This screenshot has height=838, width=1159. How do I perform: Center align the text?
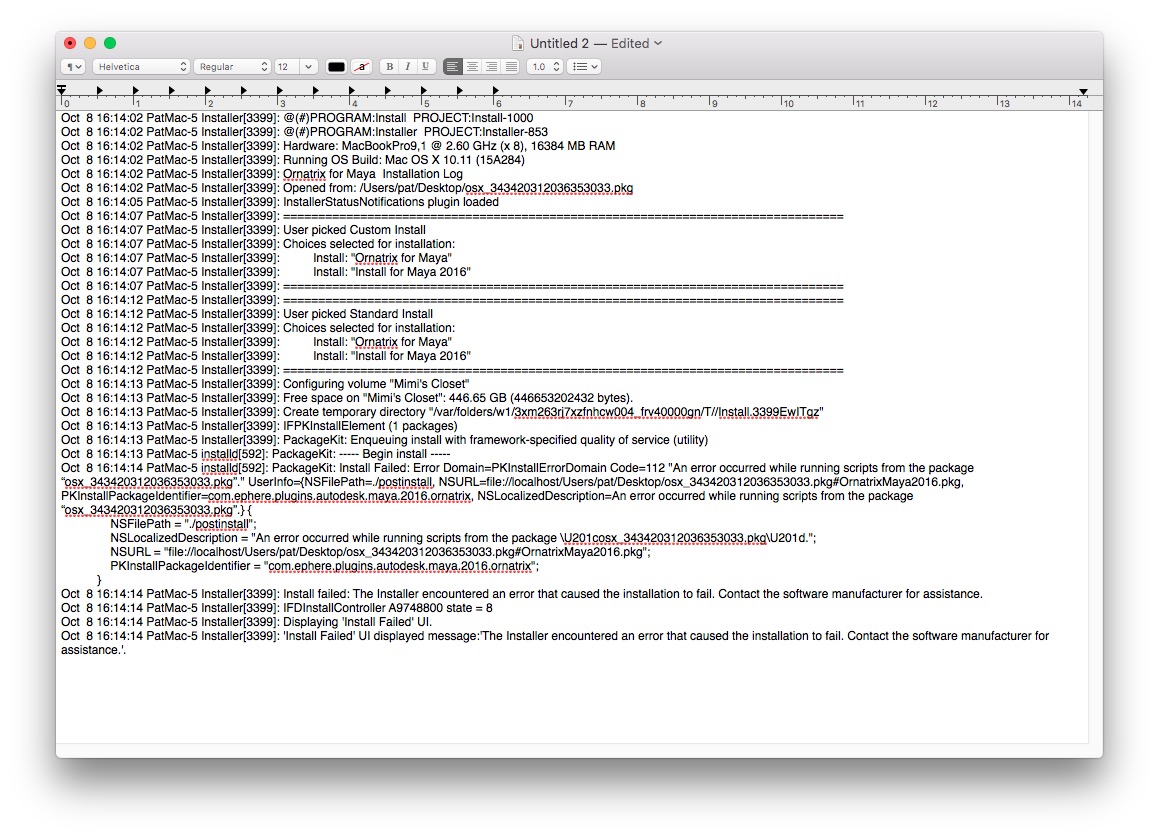click(x=472, y=67)
